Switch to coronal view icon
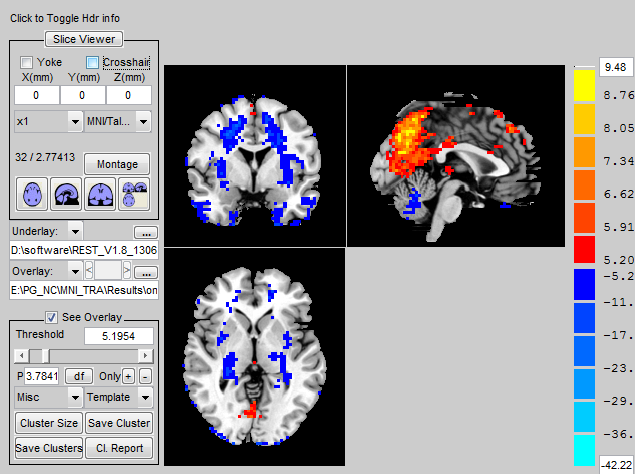Screen dimensions: 635x474 tap(100, 194)
